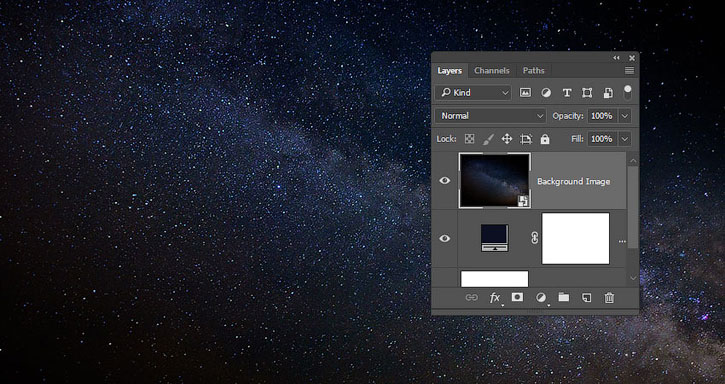
Task: Switch to the Channels tab
Action: (x=492, y=71)
